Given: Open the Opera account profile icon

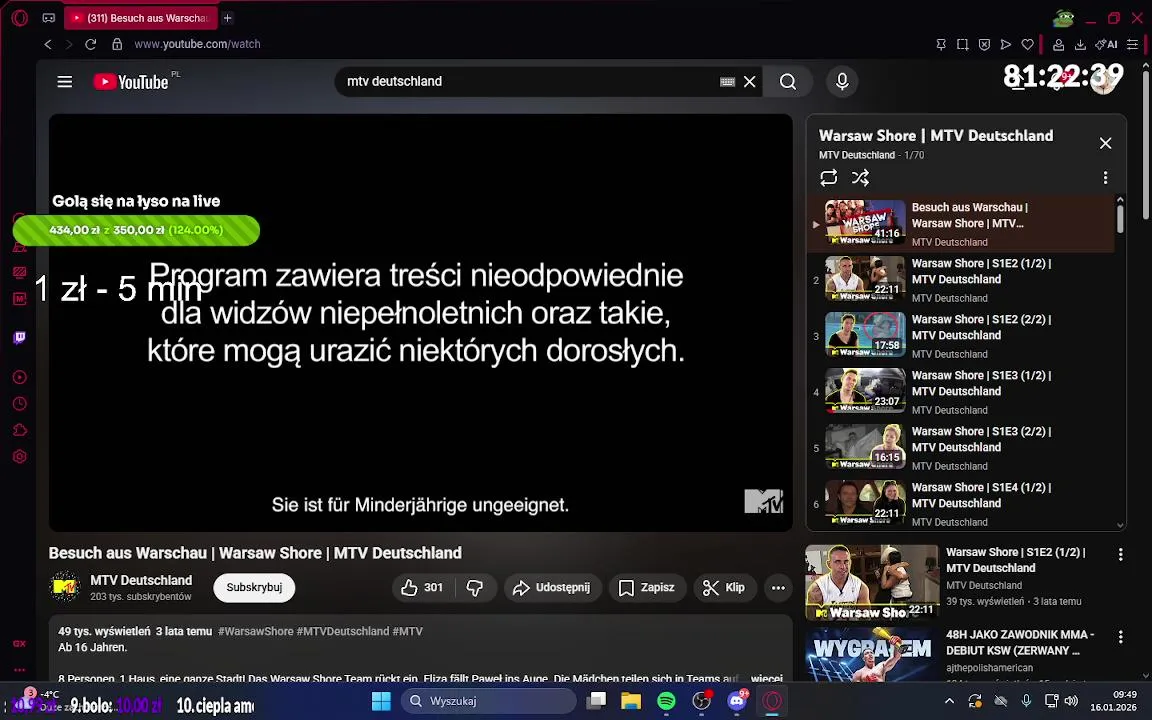Looking at the screenshot, I should [x=1059, y=45].
